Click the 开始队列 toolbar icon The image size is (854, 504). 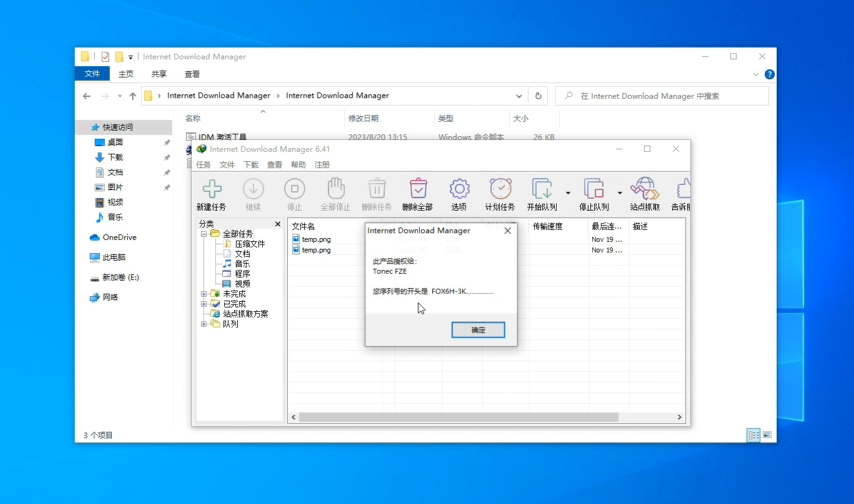[542, 189]
